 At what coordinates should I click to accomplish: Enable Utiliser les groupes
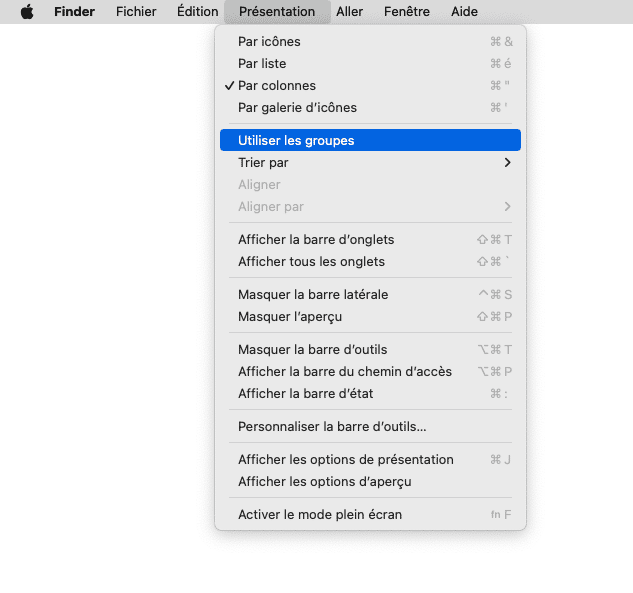pos(370,140)
